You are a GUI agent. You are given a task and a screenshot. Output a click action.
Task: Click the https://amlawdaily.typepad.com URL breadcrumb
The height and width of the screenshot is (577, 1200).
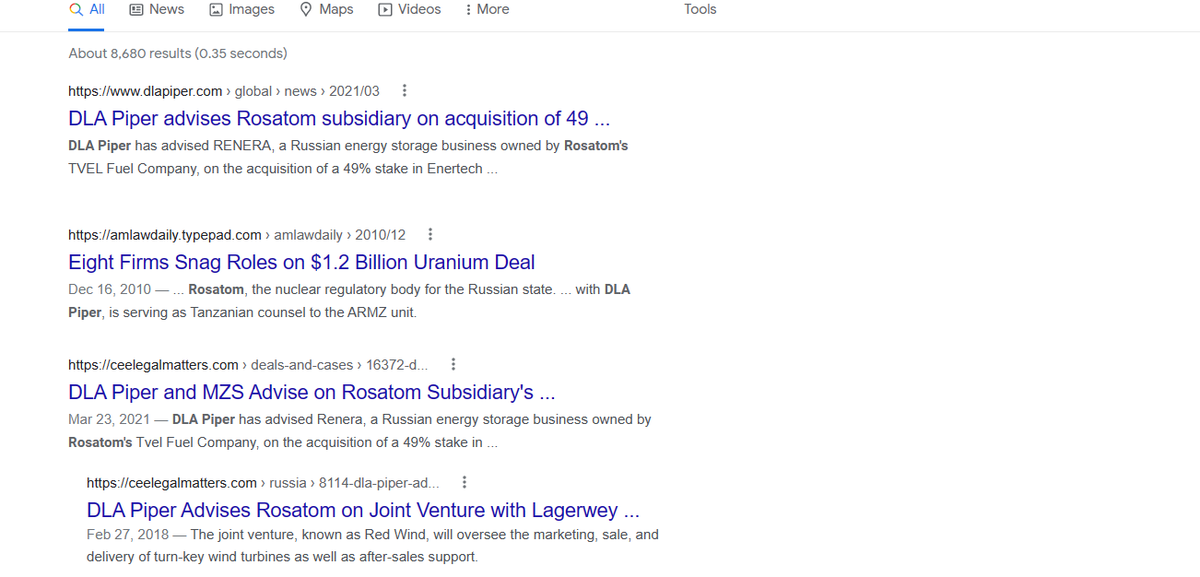pos(237,235)
